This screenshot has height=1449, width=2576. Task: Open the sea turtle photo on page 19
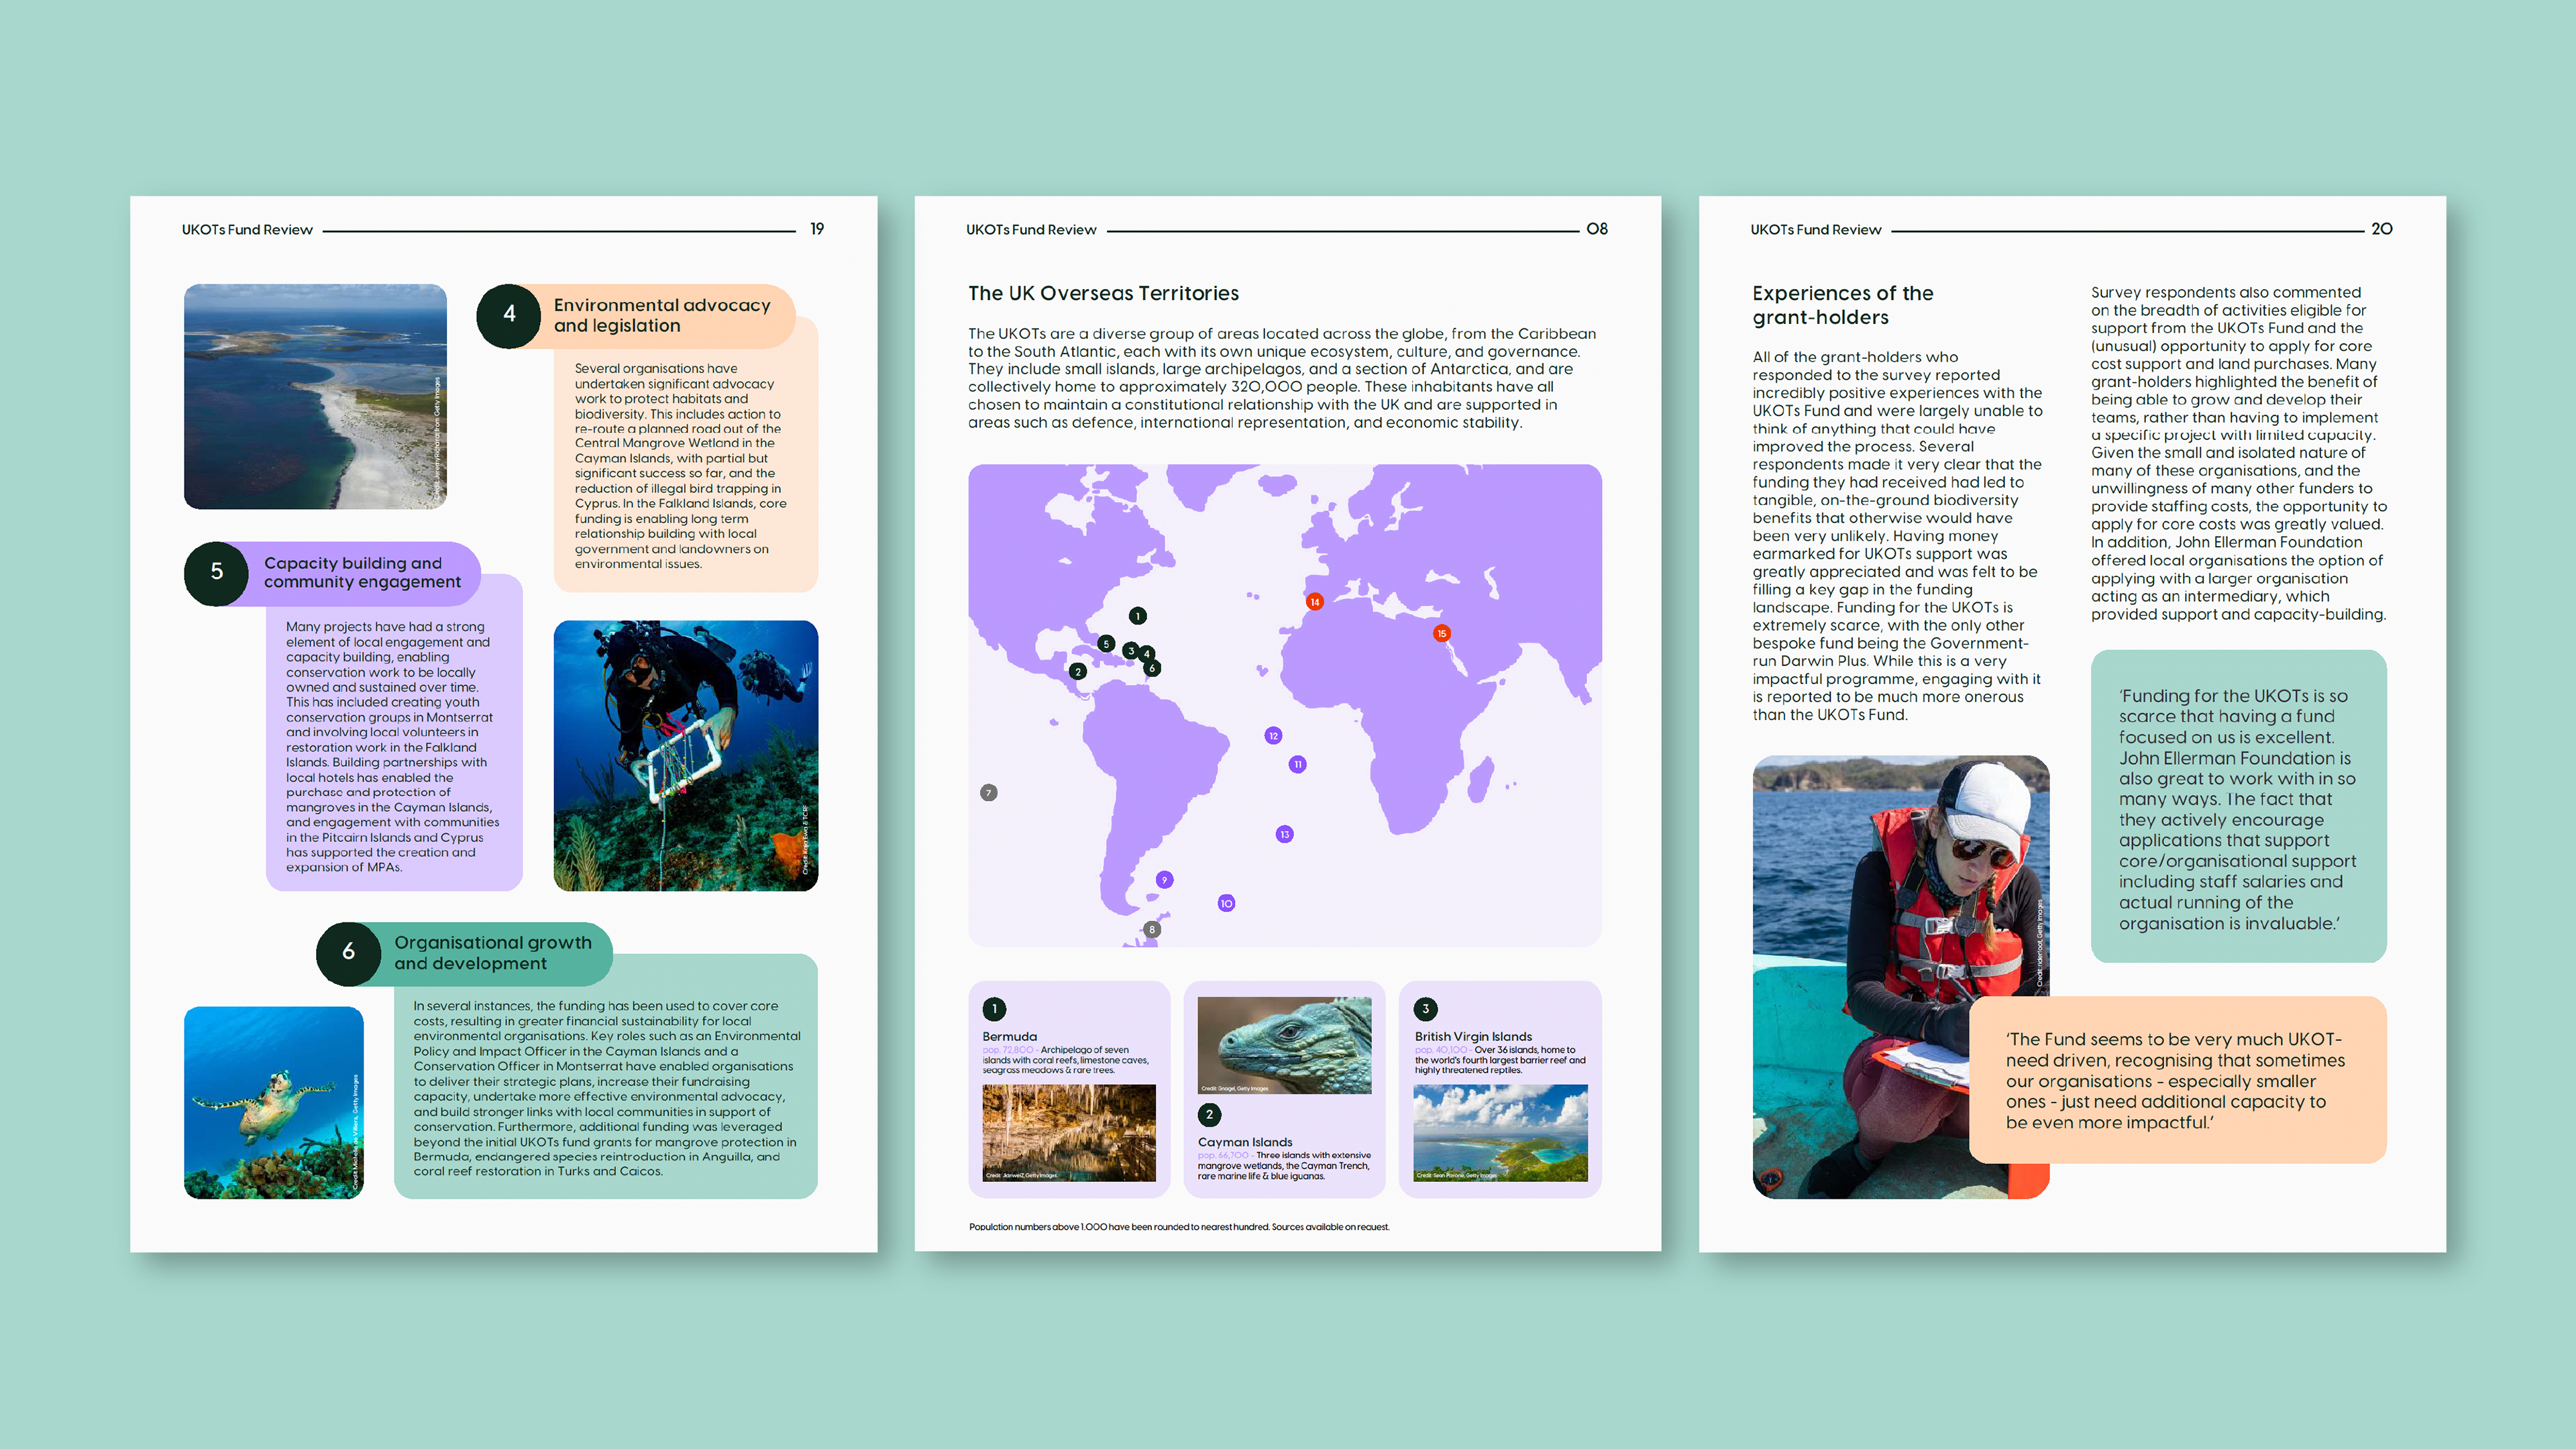273,1102
